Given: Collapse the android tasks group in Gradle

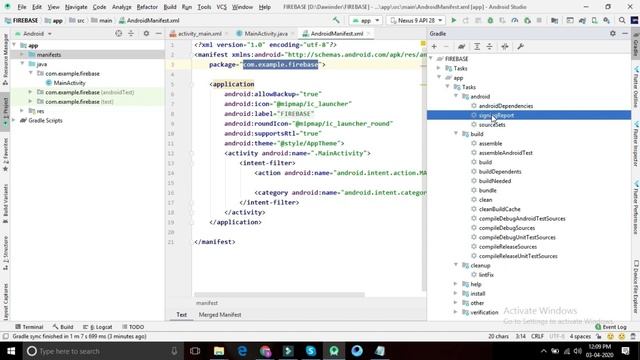Looking at the screenshot, I should click(456, 96).
